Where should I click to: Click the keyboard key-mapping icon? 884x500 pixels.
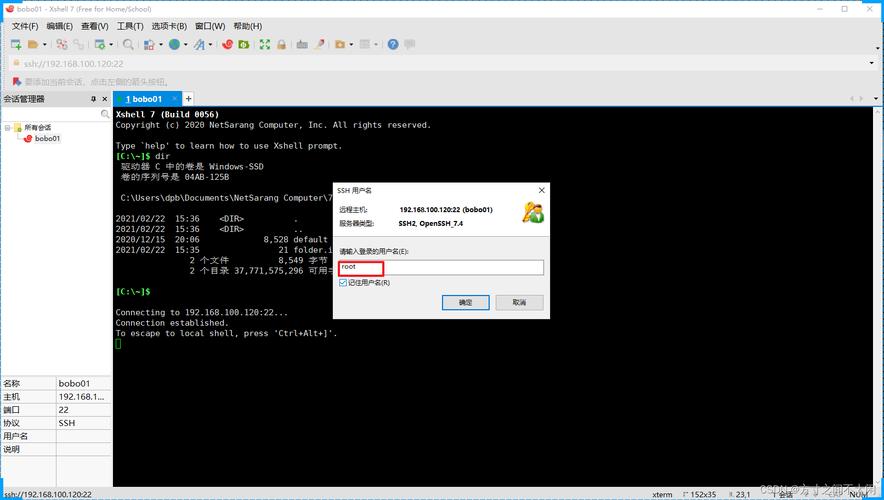point(302,44)
